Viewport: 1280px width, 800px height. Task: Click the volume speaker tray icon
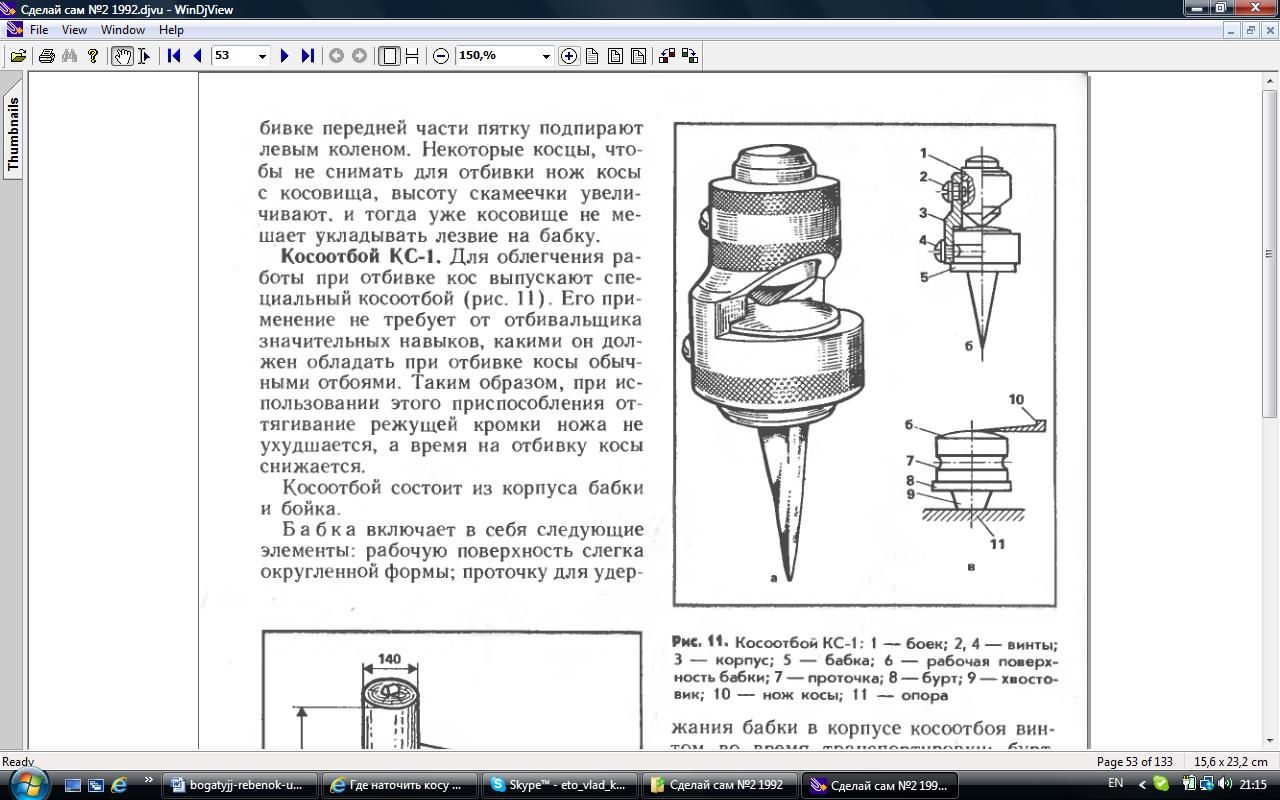(1225, 784)
